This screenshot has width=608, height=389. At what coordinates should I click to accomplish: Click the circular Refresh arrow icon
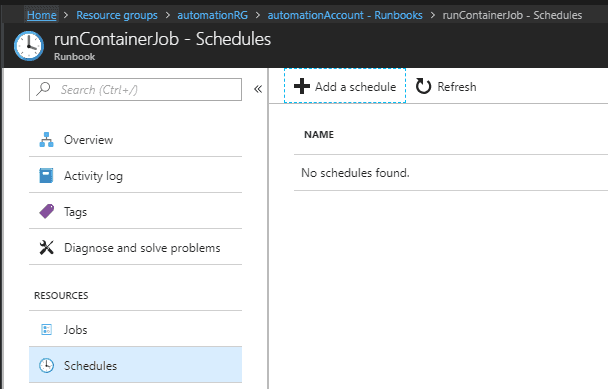(x=423, y=86)
